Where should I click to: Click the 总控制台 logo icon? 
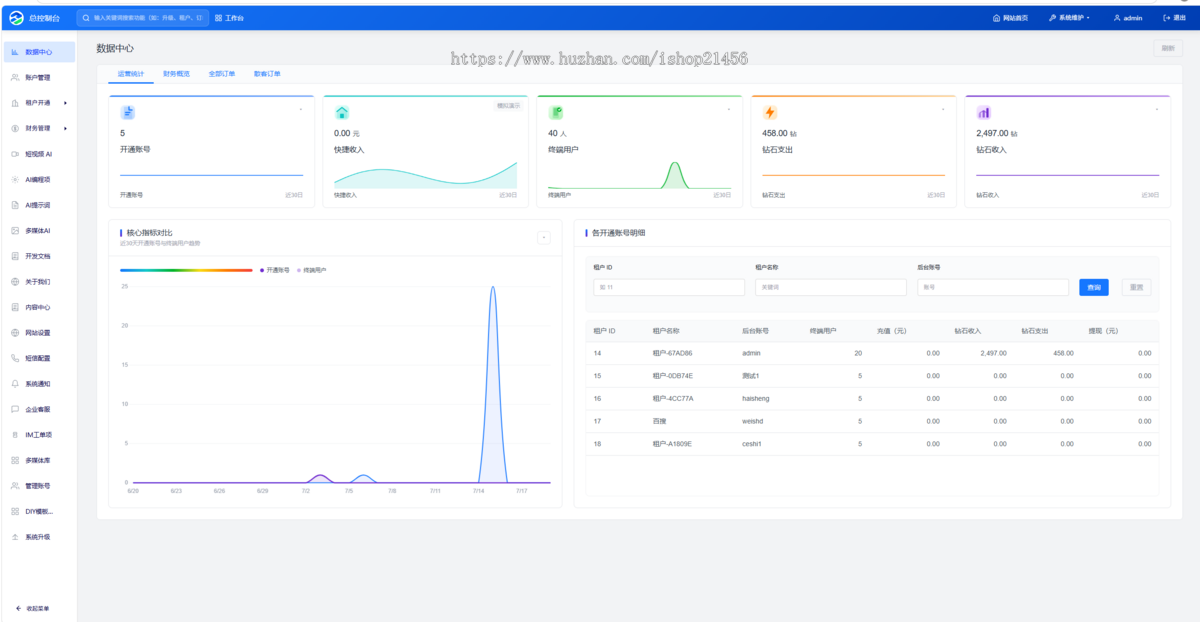15,18
